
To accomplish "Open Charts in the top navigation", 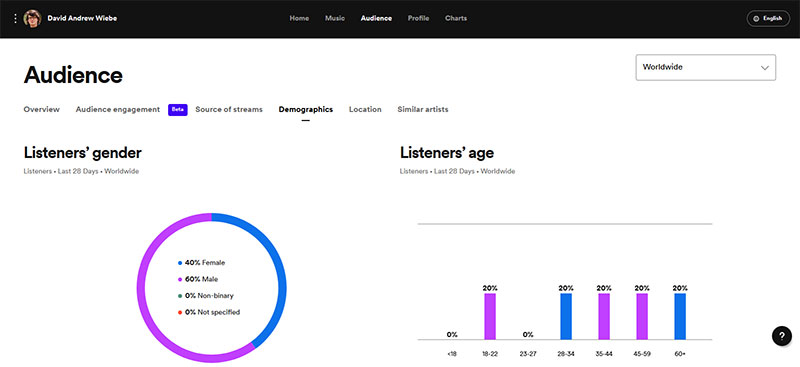I will [456, 18].
